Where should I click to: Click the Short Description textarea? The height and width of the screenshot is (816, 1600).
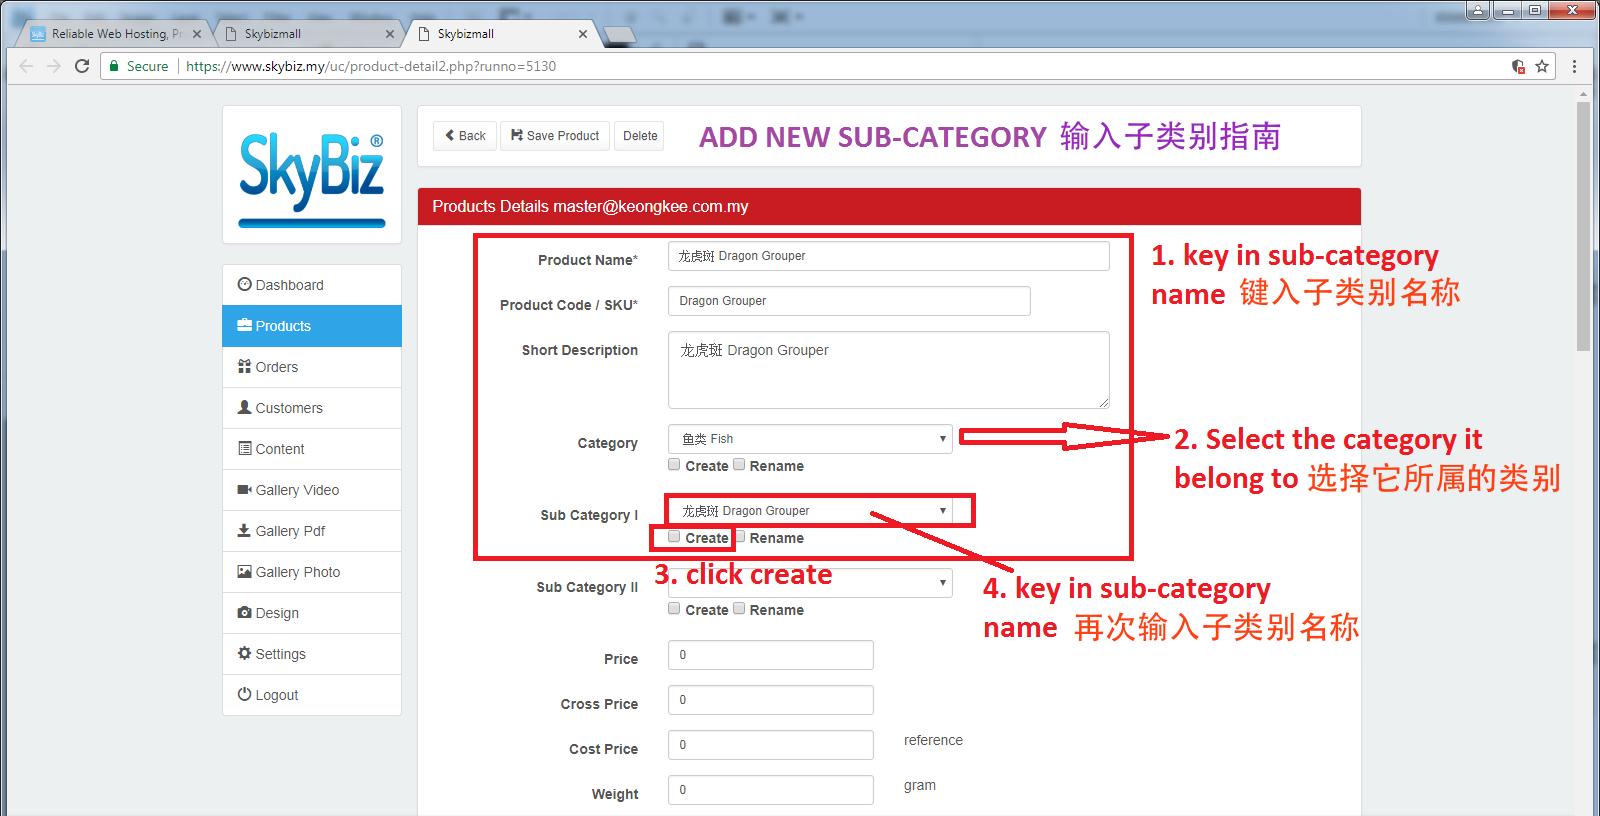click(x=889, y=370)
